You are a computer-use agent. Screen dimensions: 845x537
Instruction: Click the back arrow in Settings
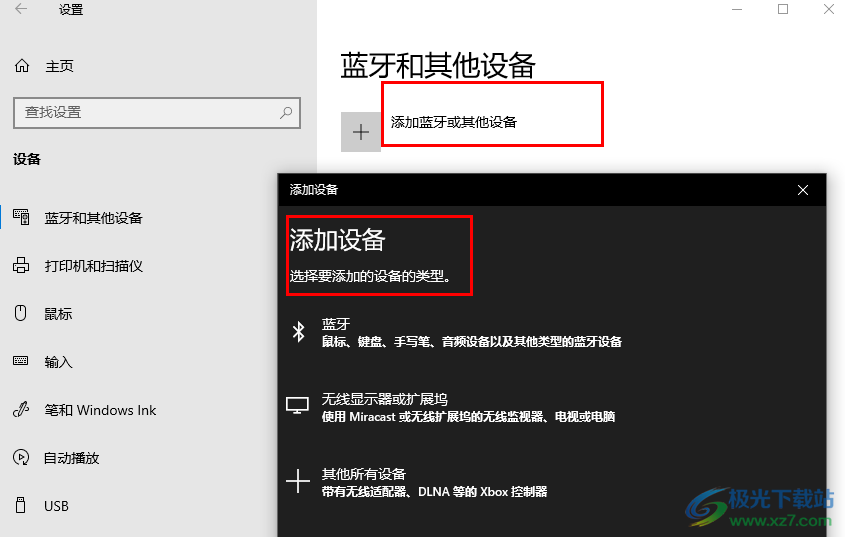point(21,9)
